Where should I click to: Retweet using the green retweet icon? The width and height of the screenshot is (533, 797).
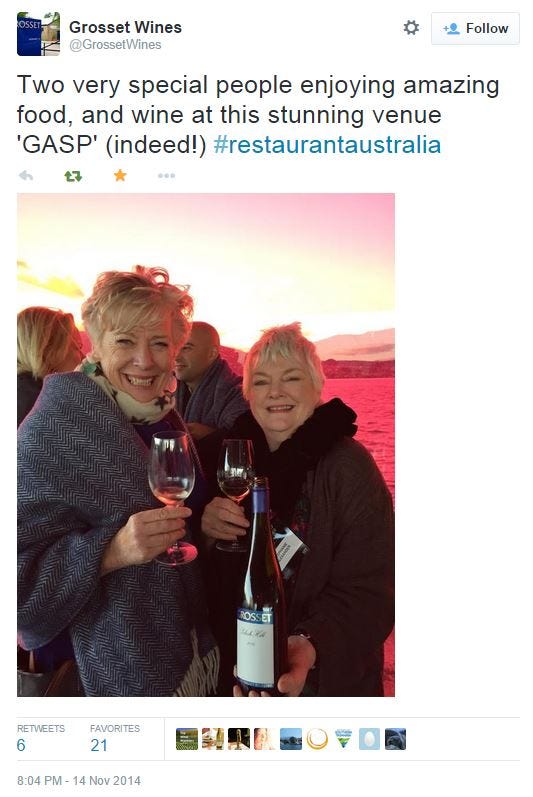pos(73,176)
